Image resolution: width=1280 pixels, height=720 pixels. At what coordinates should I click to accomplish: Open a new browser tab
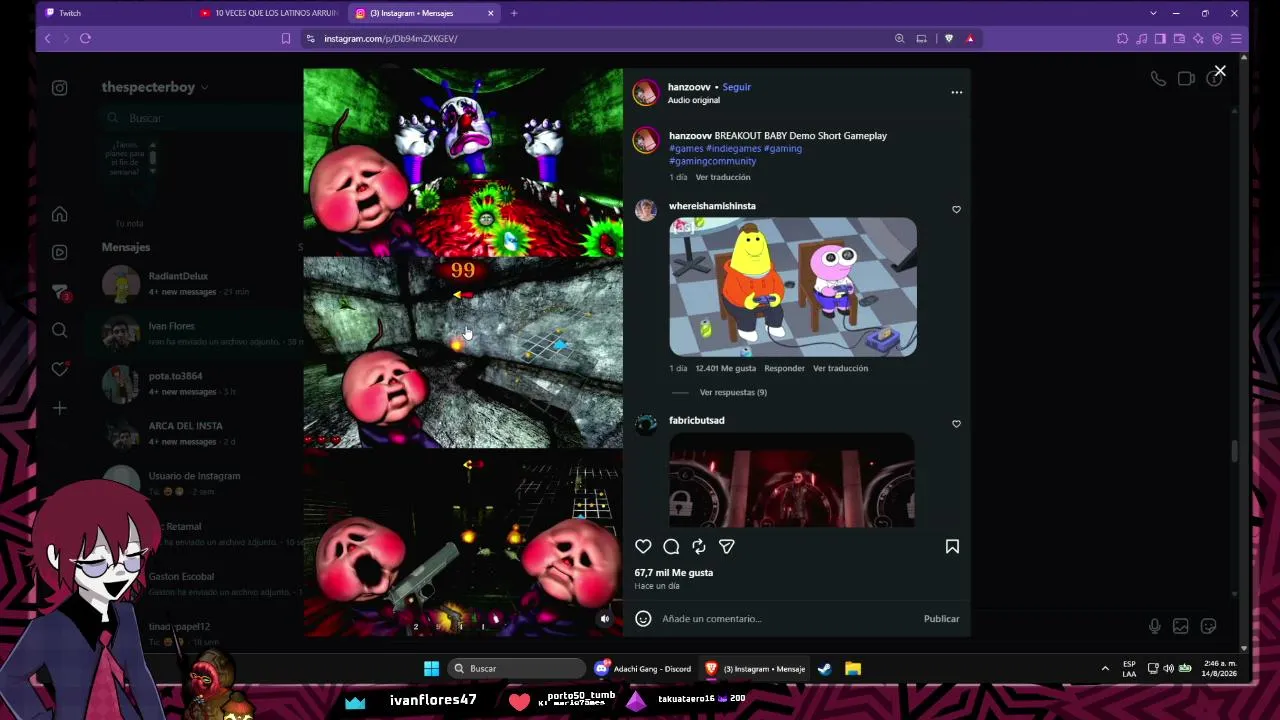coord(514,13)
